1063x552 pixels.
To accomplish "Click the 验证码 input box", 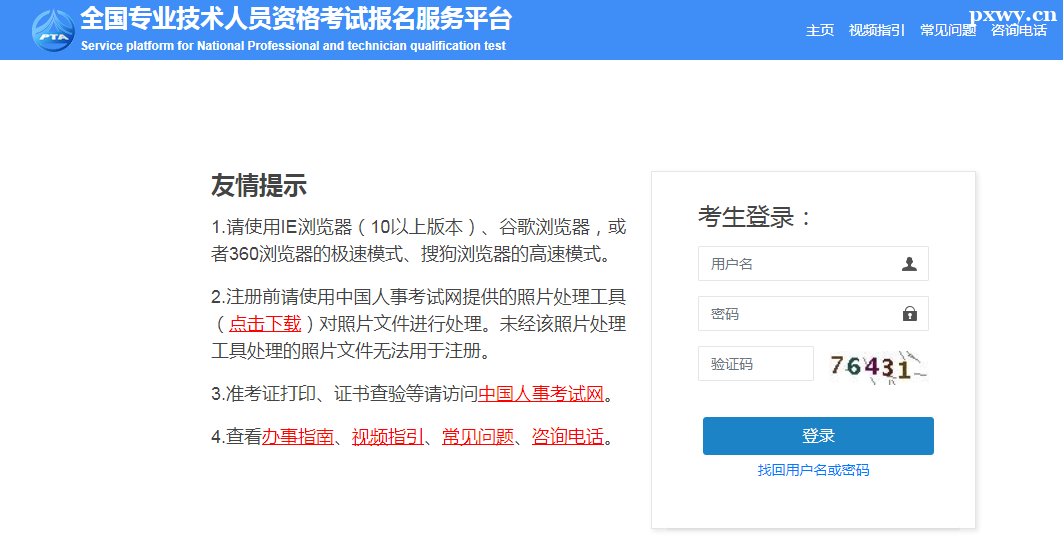I will (756, 364).
